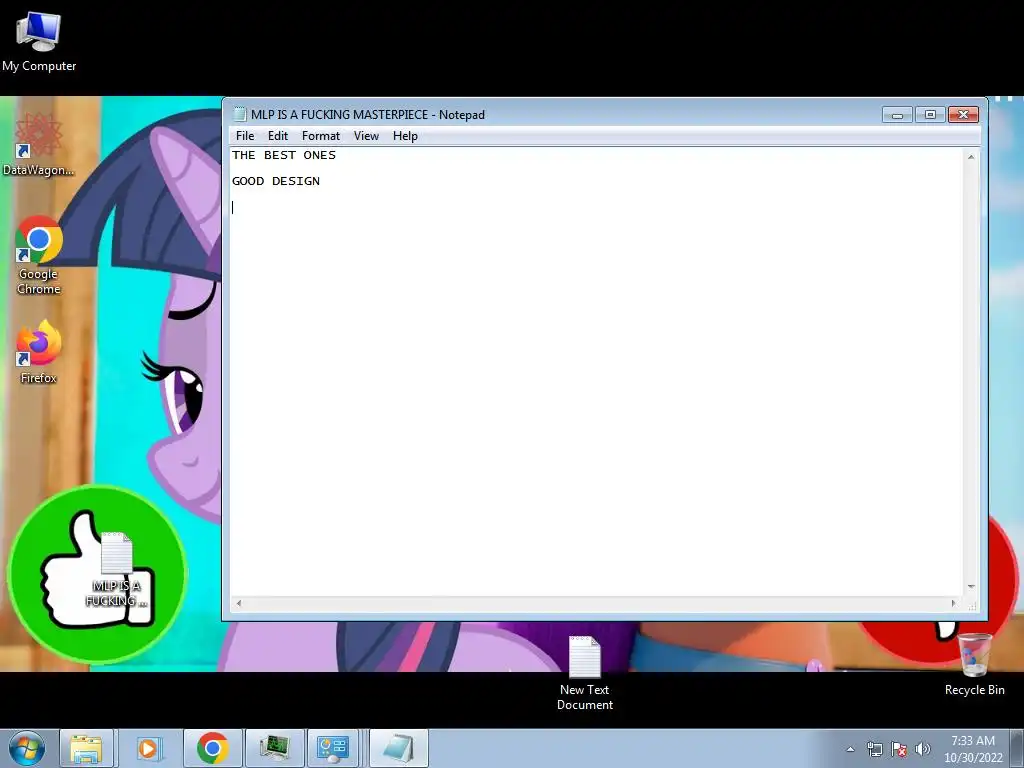Open the Windows Start button
The height and width of the screenshot is (768, 1024).
click(27, 748)
